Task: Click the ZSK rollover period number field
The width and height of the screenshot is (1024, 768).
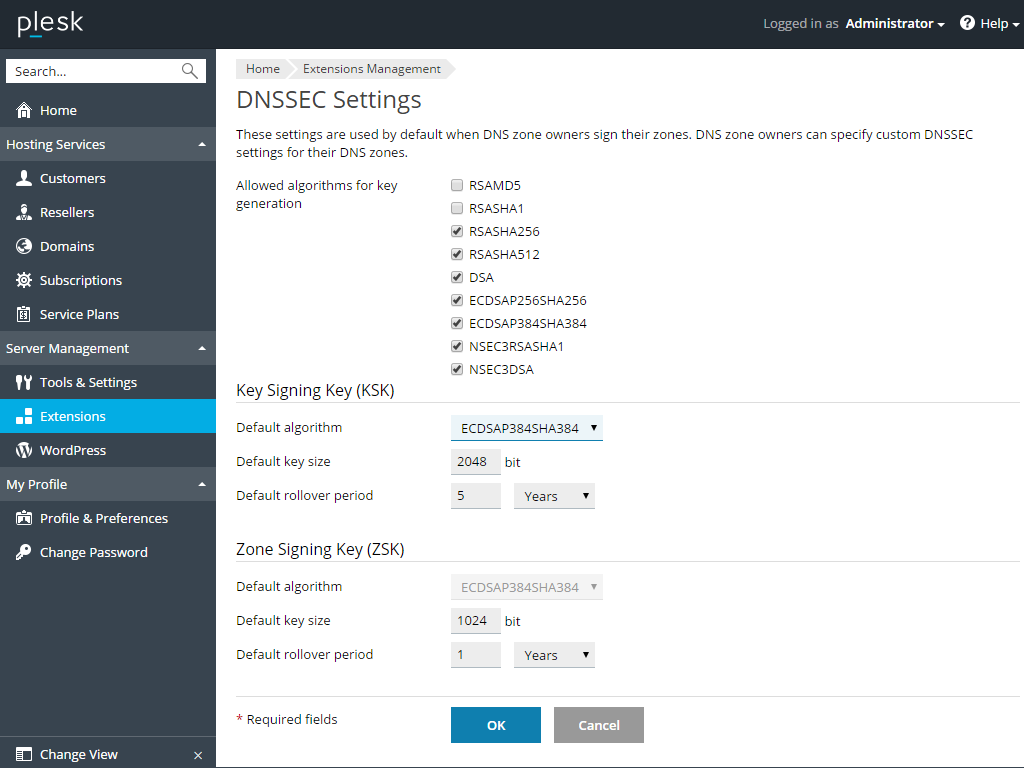Action: point(475,654)
